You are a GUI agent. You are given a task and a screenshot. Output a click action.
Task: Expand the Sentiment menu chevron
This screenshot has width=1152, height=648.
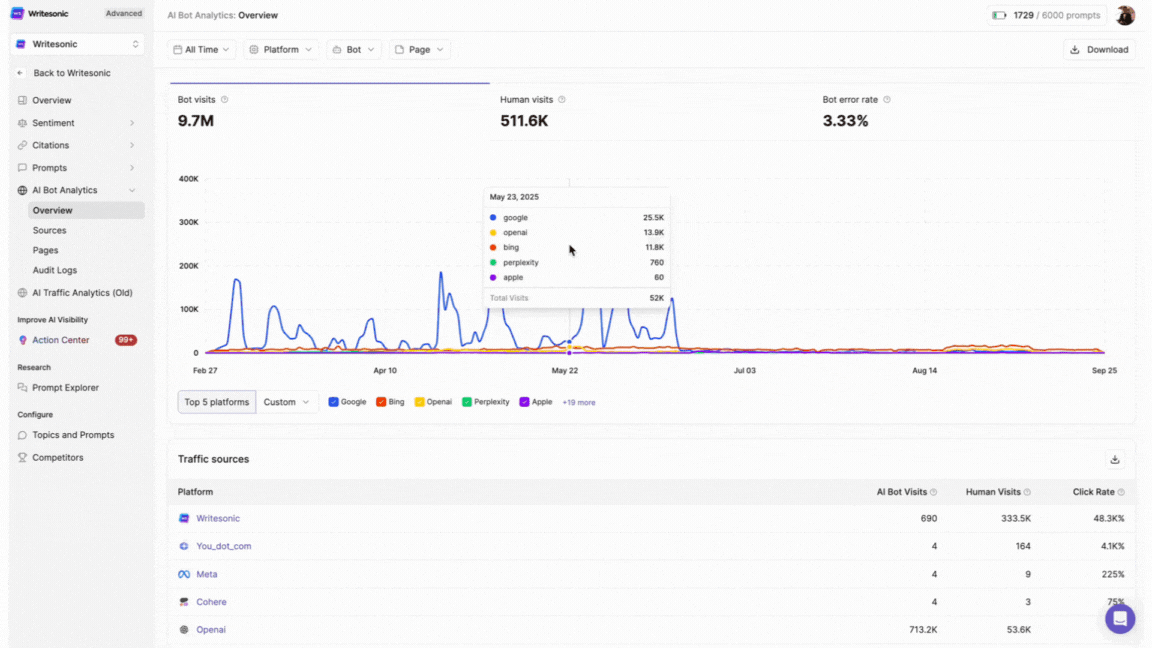(132, 123)
